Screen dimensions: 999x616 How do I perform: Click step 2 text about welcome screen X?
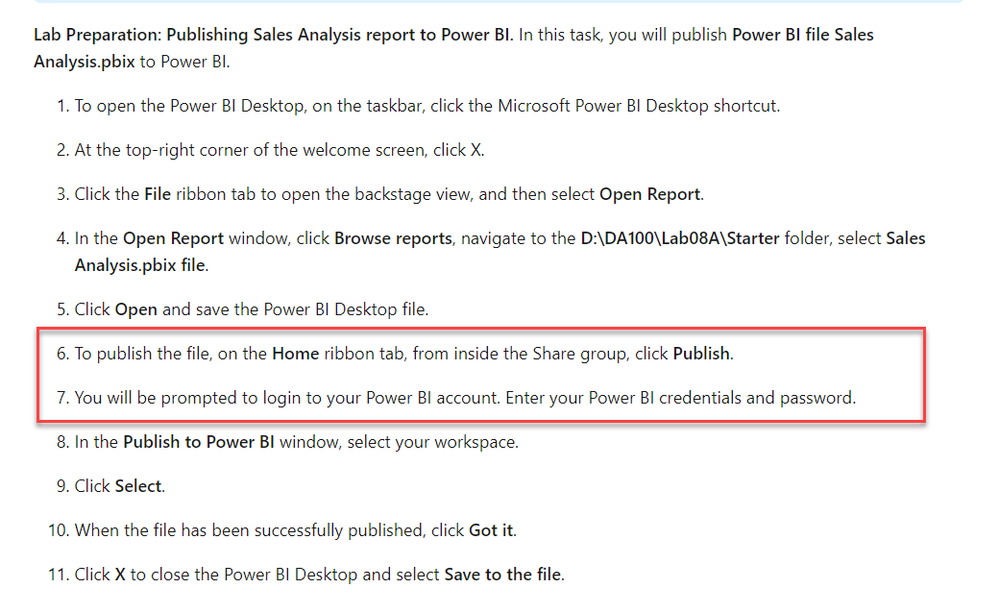[x=279, y=150]
